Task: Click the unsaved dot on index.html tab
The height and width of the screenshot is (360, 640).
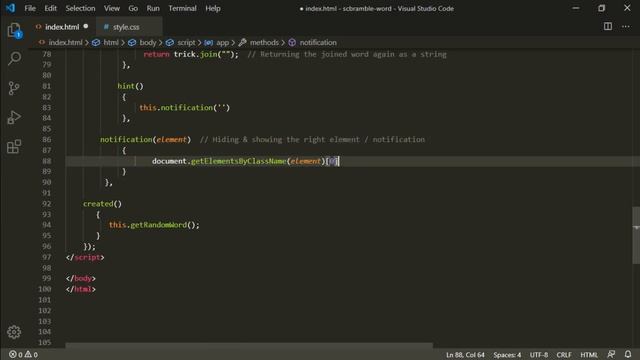Action: point(86,27)
